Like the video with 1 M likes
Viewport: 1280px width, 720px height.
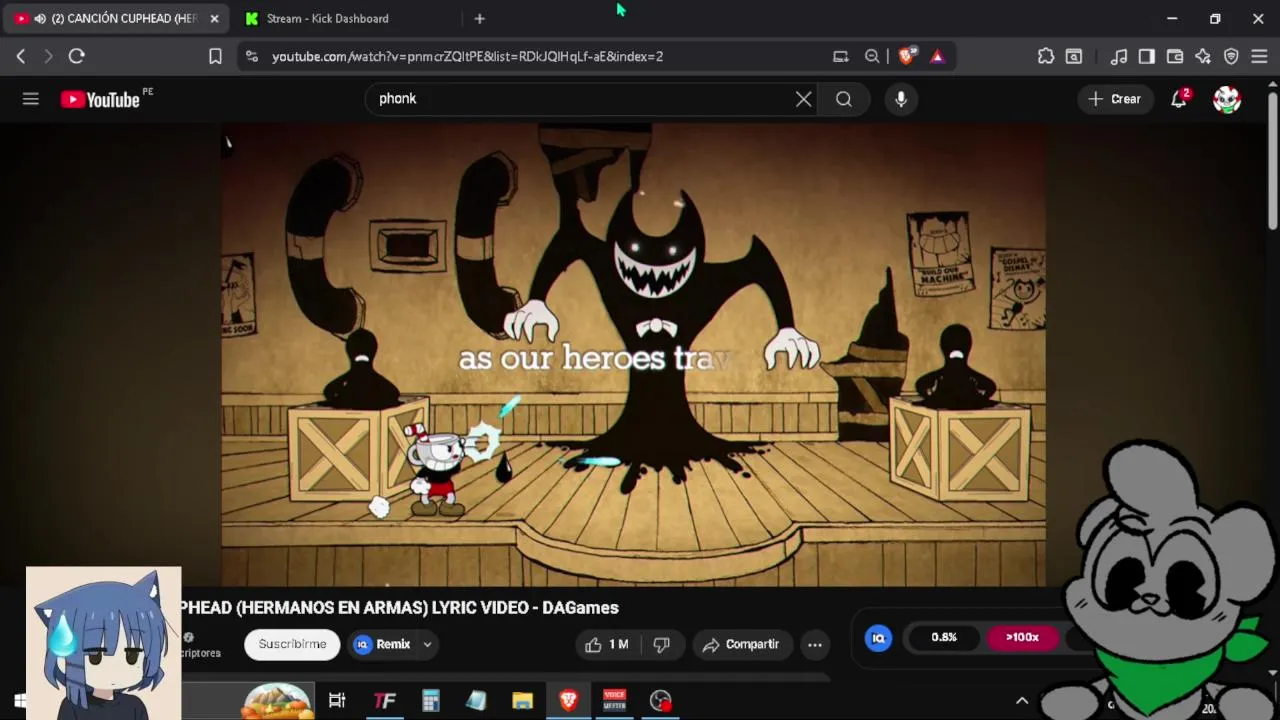[607, 645]
